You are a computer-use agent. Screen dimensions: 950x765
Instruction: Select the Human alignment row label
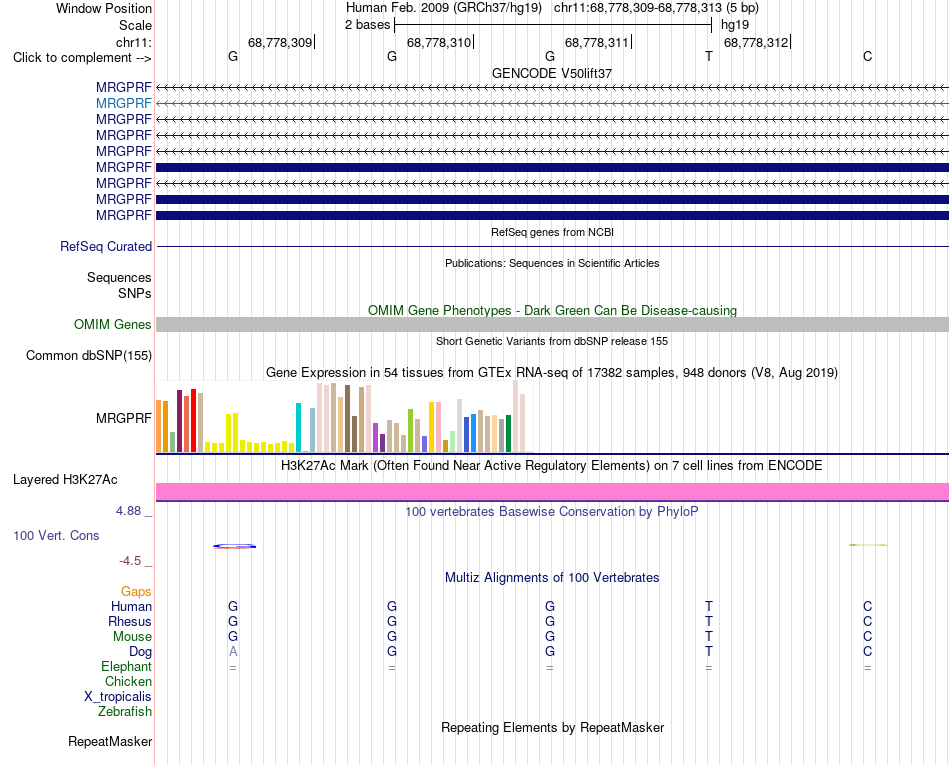point(131,607)
